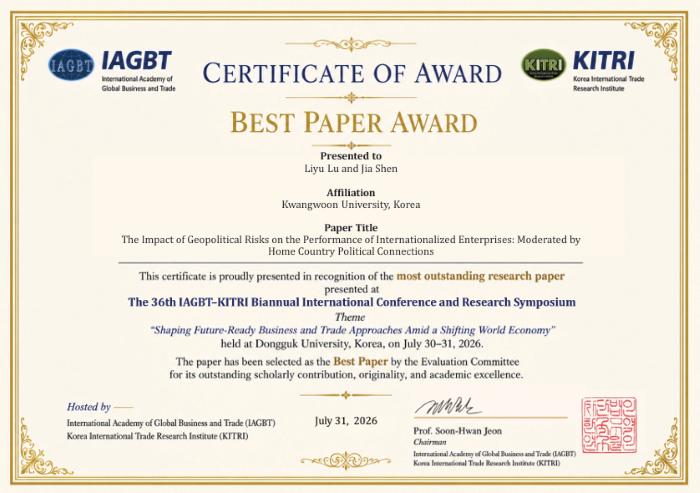Click paper title line starting 'The Impact of Geopolitical Risks'

(351, 239)
